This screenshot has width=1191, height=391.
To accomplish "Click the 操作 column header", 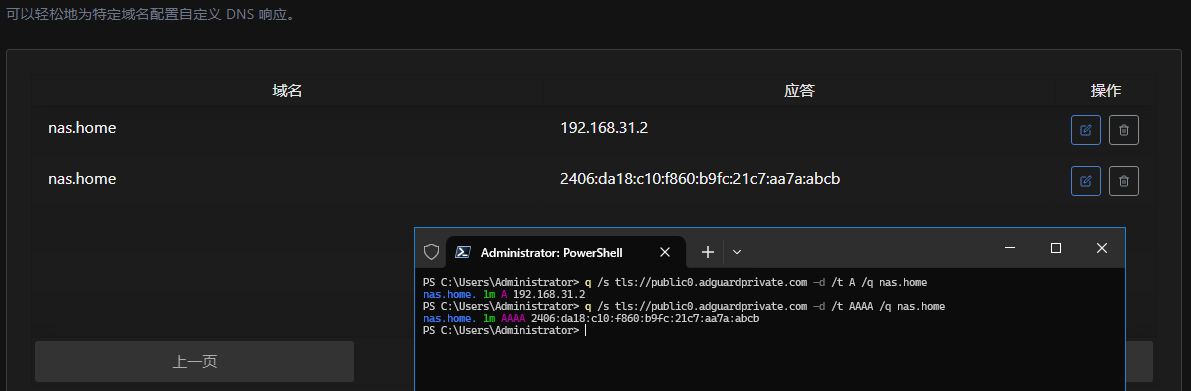I will 1106,91.
